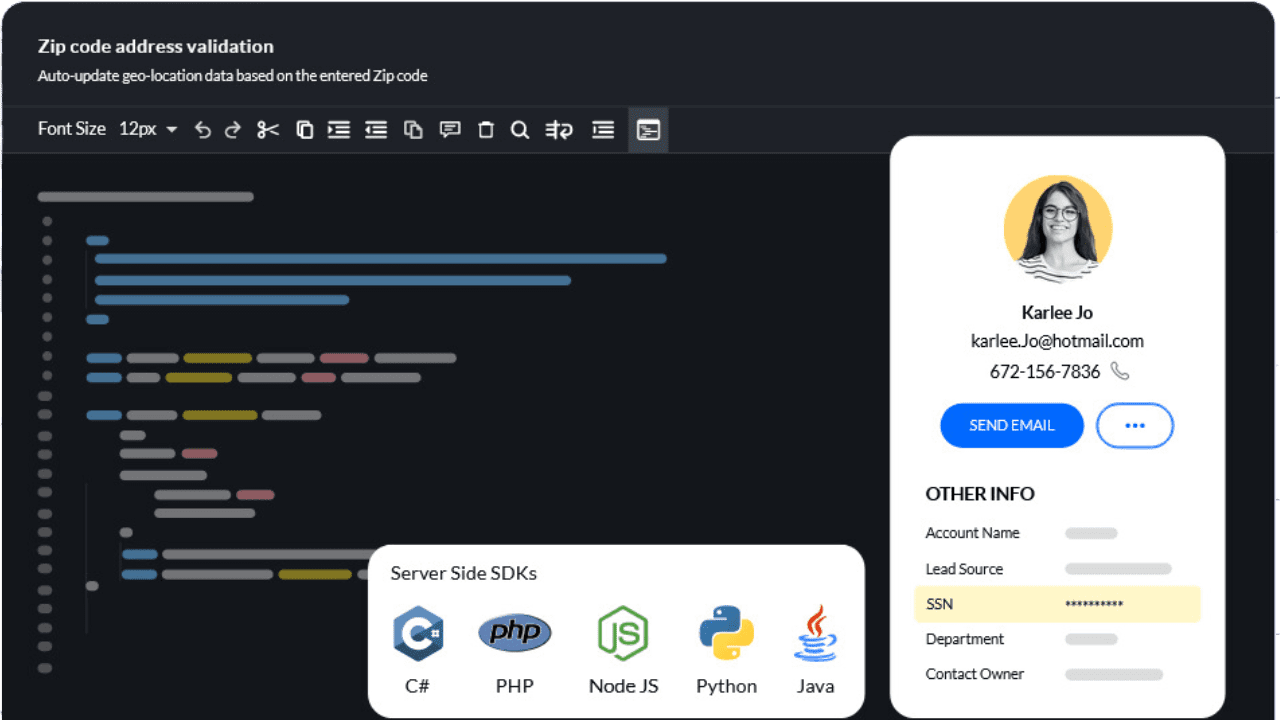The image size is (1280, 720).
Task: Click the comment speech bubble icon
Action: (450, 130)
